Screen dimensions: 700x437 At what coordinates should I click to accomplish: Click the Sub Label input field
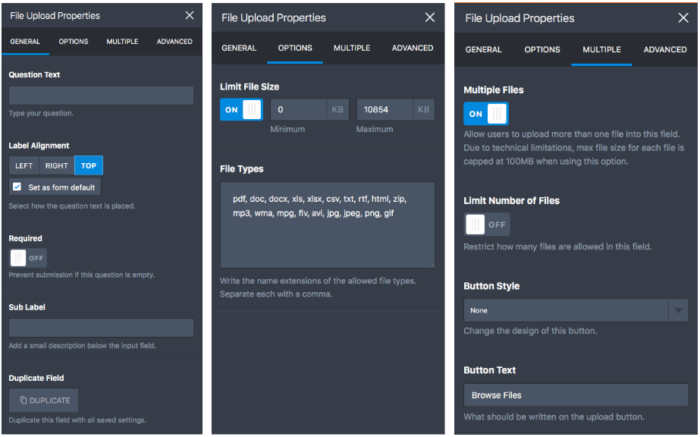point(101,328)
